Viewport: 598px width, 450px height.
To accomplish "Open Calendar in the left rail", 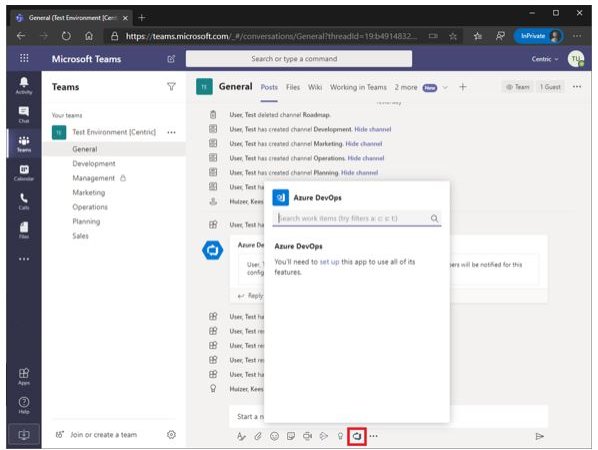I will [24, 172].
